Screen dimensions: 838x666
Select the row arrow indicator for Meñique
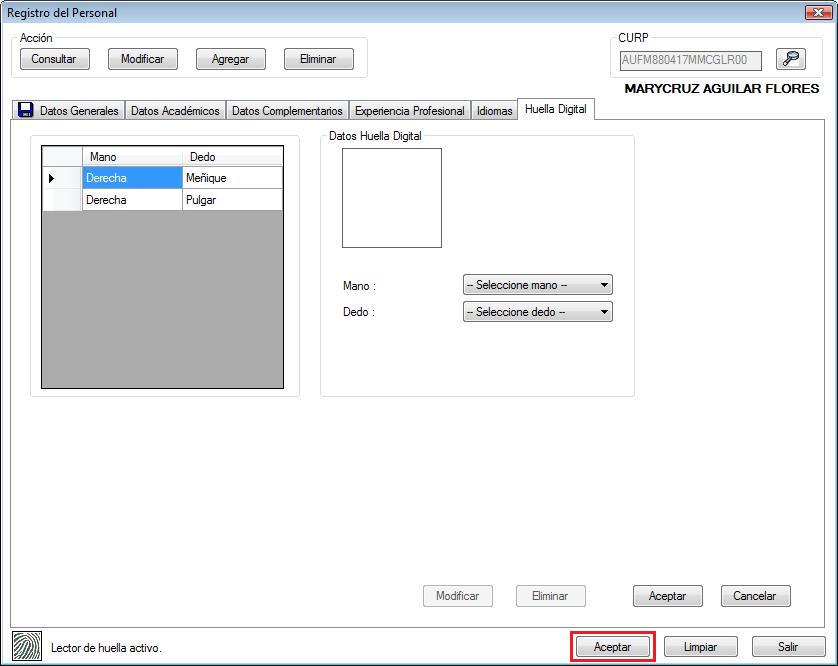(x=51, y=178)
